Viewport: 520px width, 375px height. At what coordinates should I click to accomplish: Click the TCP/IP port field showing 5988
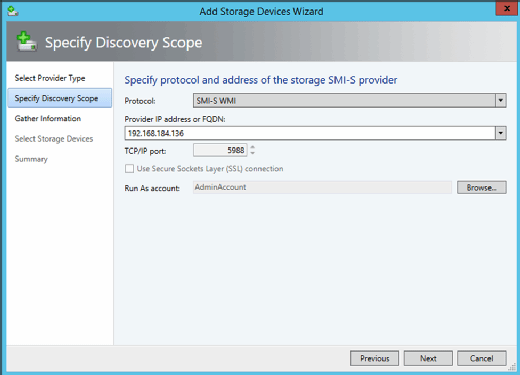(220, 150)
